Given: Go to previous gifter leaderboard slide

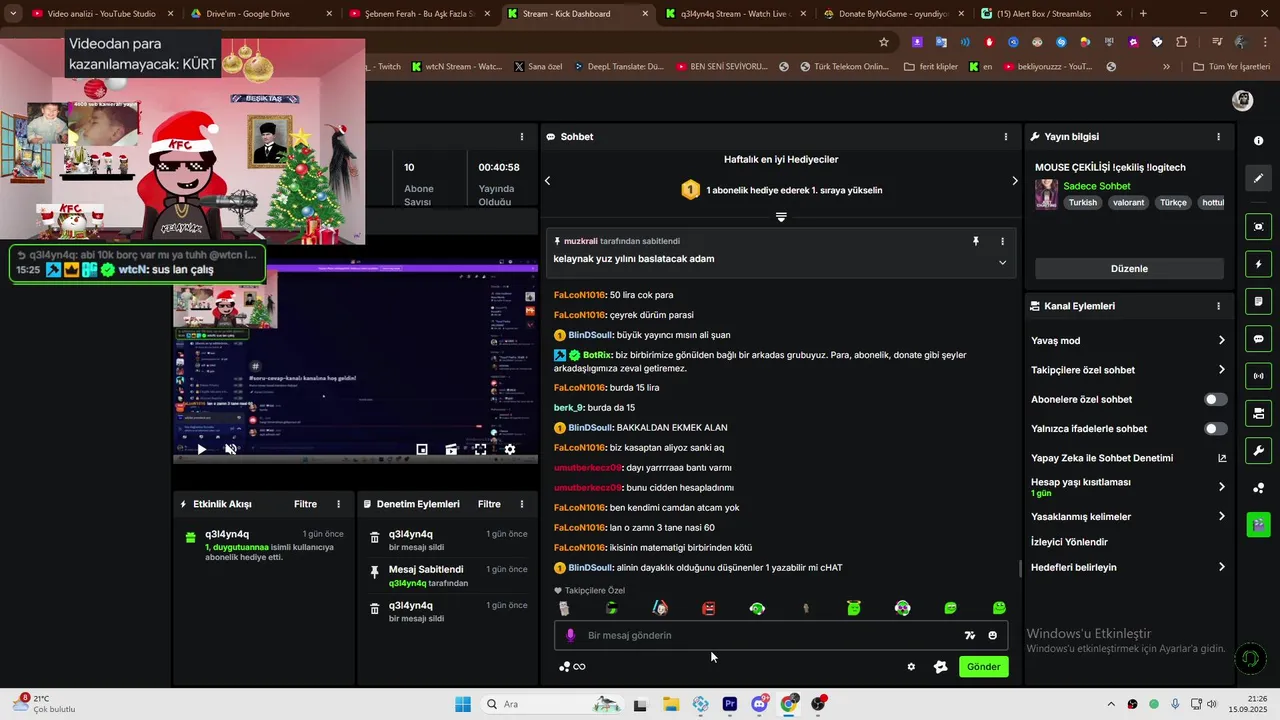Looking at the screenshot, I should [548, 181].
